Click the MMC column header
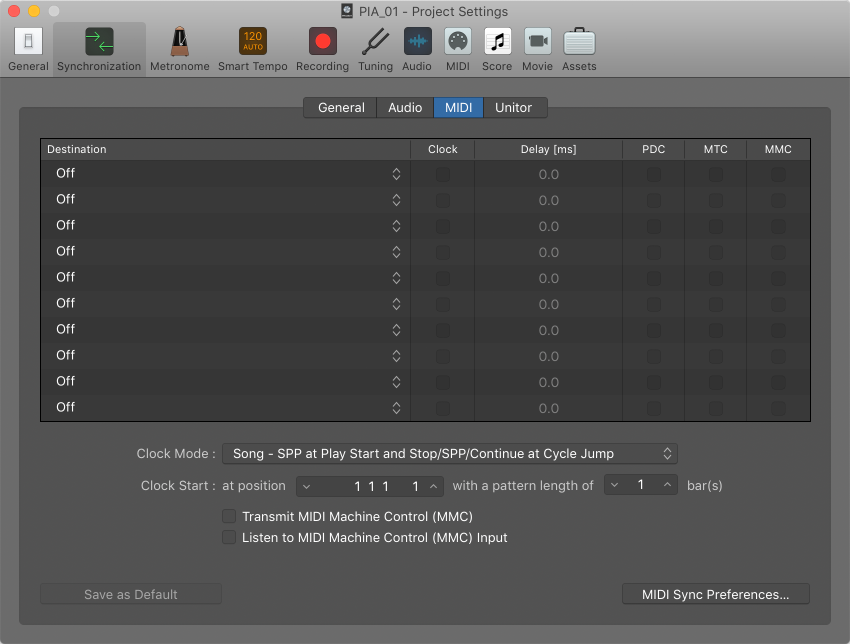 pos(778,149)
